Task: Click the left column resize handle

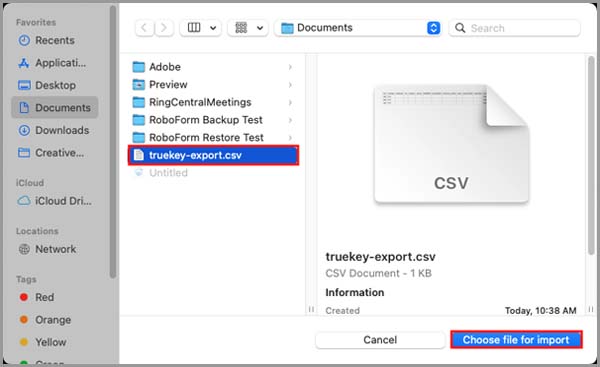Action: 311,309
